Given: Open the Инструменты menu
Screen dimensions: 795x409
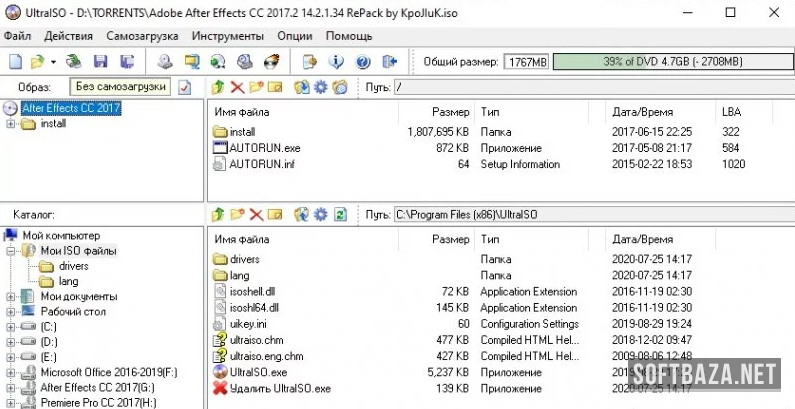Looking at the screenshot, I should pos(227,35).
